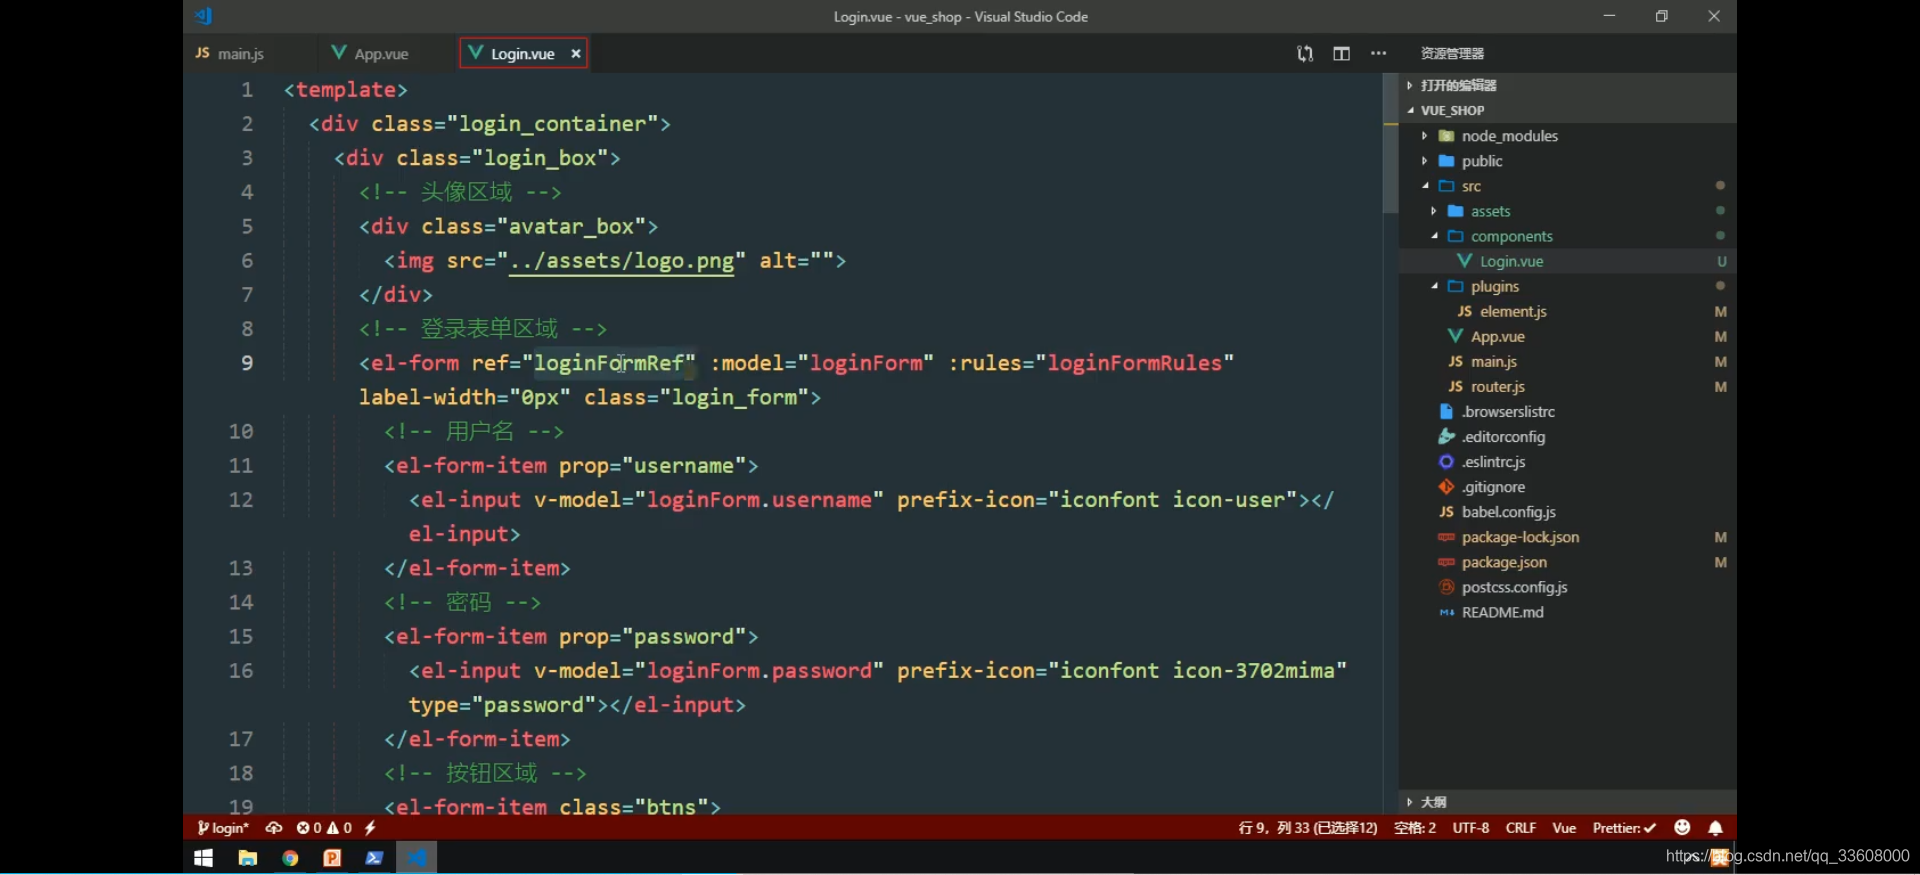Click the public folder icon
The width and height of the screenshot is (1920, 875).
point(1446,161)
